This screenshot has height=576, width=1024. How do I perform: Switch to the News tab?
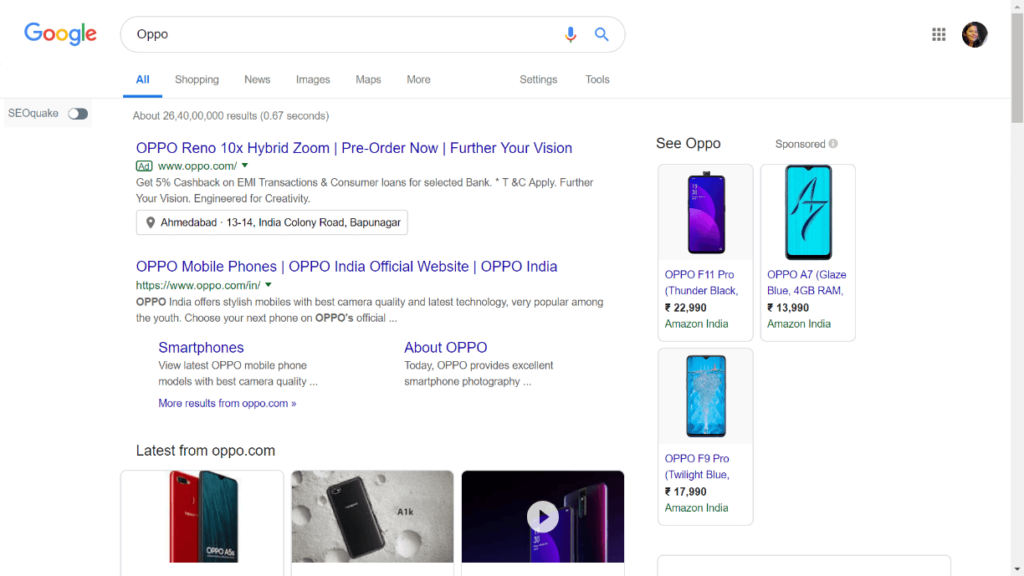click(x=257, y=80)
